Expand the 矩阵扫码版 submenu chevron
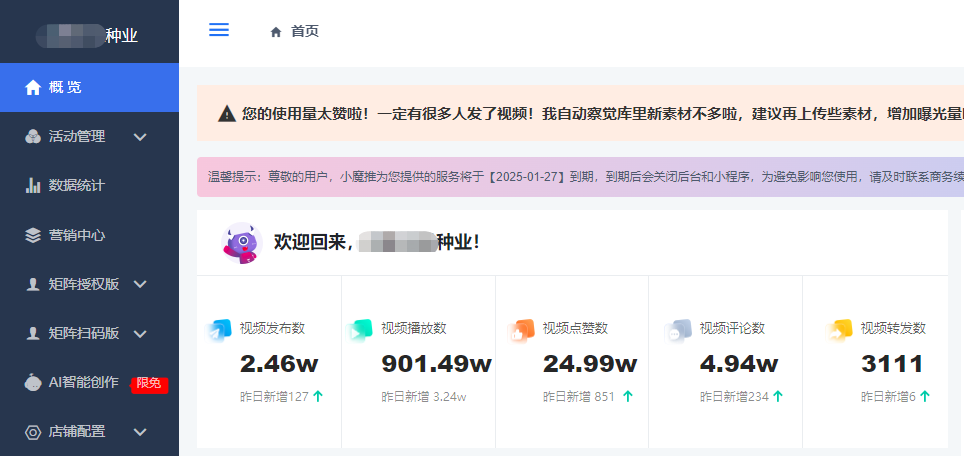This screenshot has width=964, height=456. coord(140,333)
